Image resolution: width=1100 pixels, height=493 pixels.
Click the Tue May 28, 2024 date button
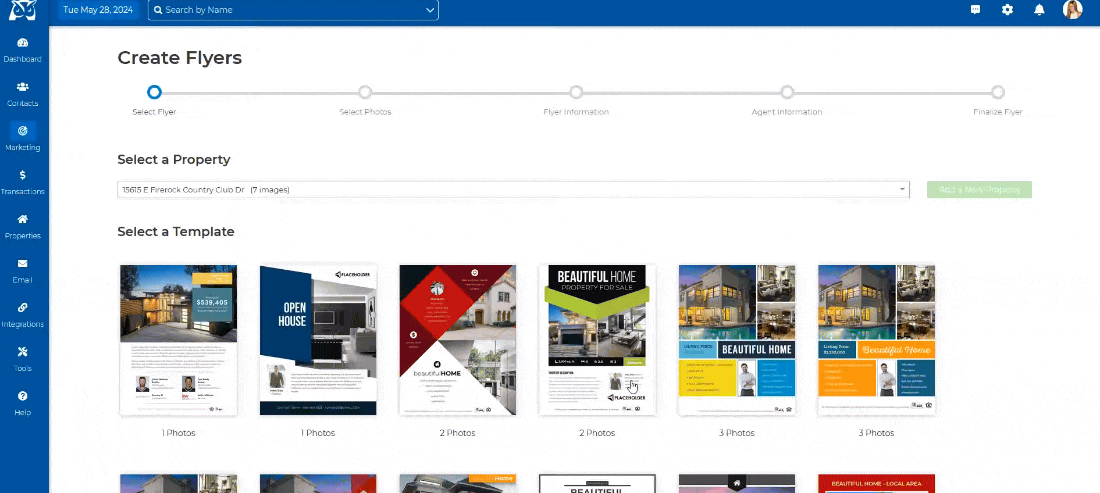coord(98,10)
